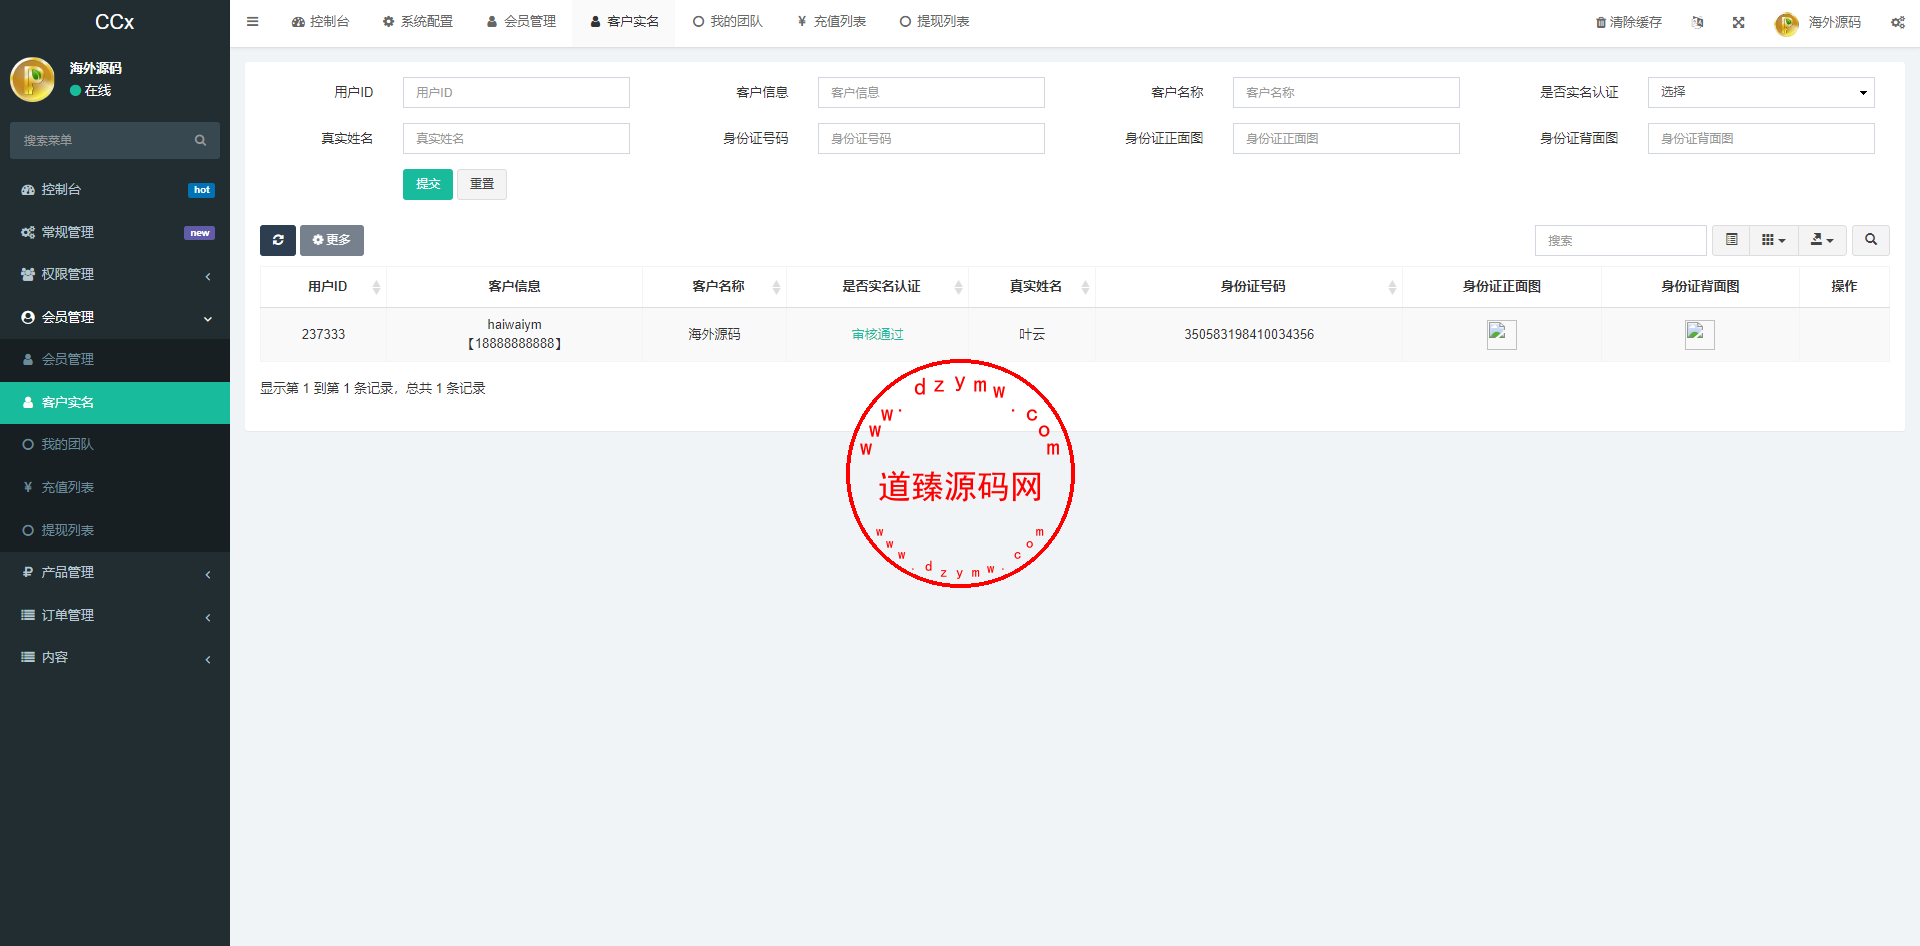Click the green 提交 button
This screenshot has height=946, width=1920.
point(428,184)
